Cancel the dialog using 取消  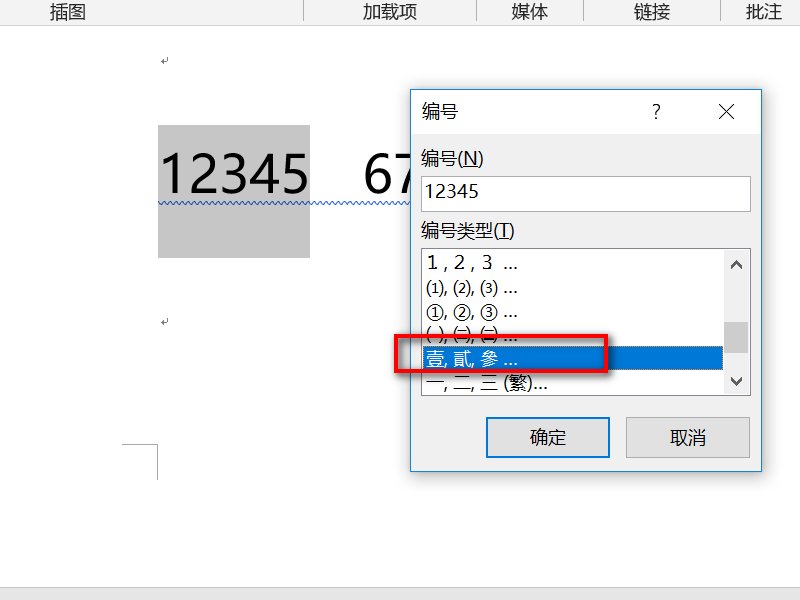688,437
